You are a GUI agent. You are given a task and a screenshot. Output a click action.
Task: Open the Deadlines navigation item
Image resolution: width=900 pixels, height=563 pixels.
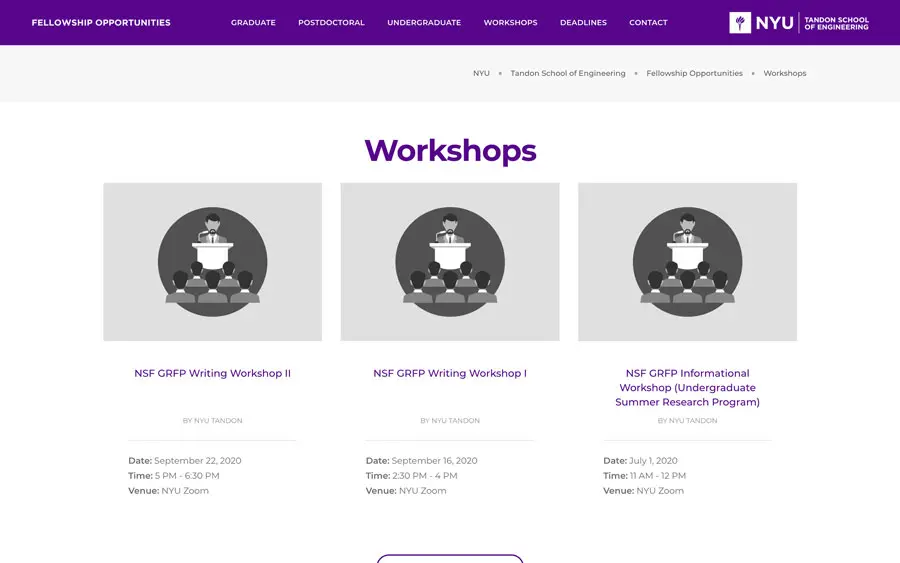[x=583, y=23]
